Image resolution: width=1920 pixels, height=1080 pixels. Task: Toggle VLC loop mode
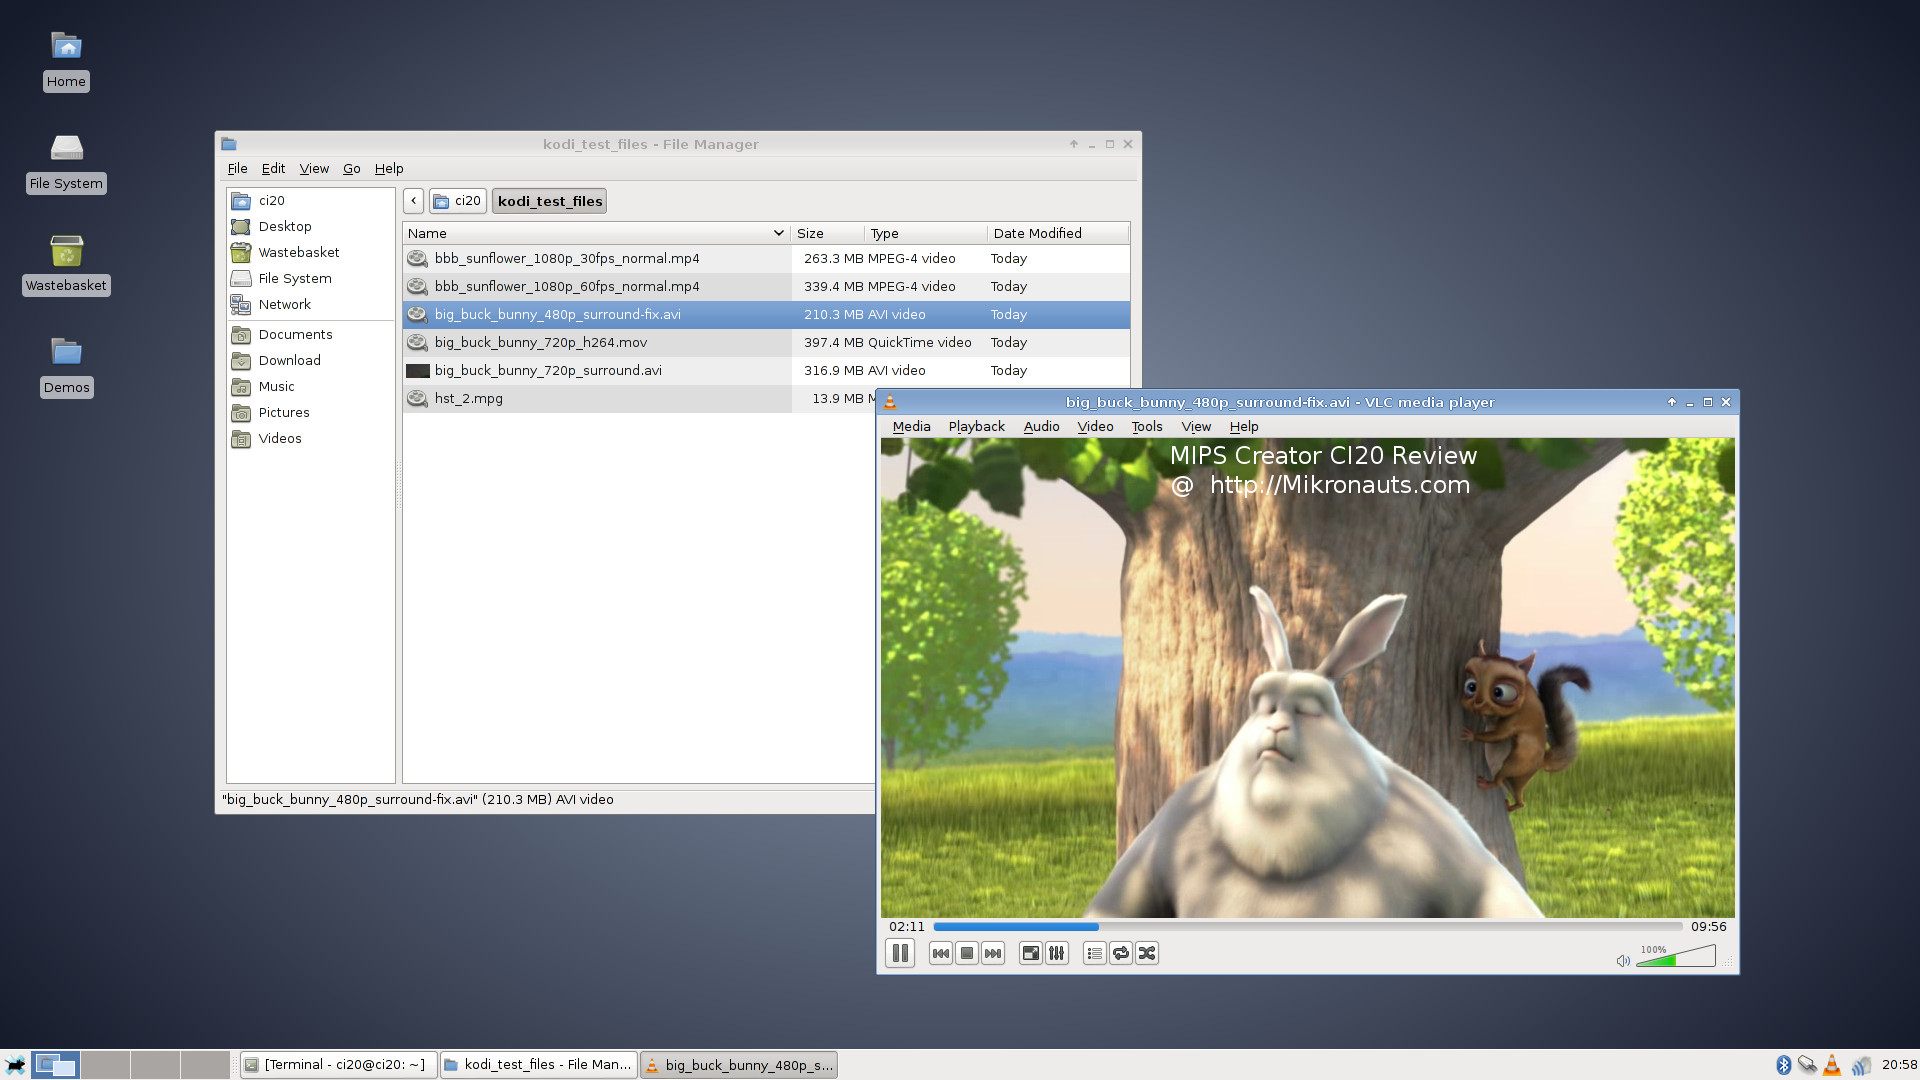click(x=1120, y=953)
